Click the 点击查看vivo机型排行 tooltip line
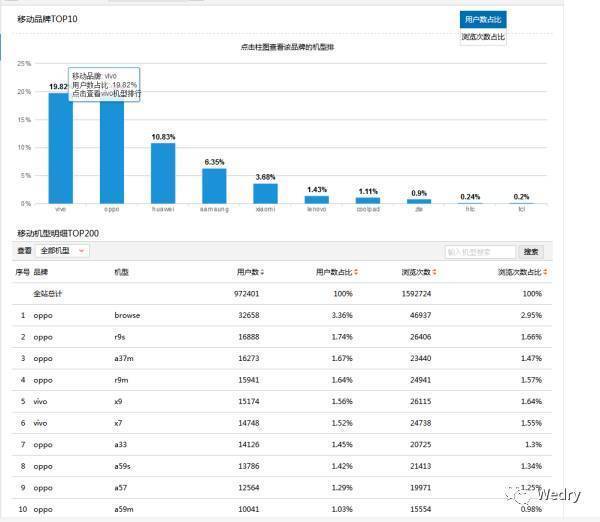The height and width of the screenshot is (522, 600). coord(106,94)
